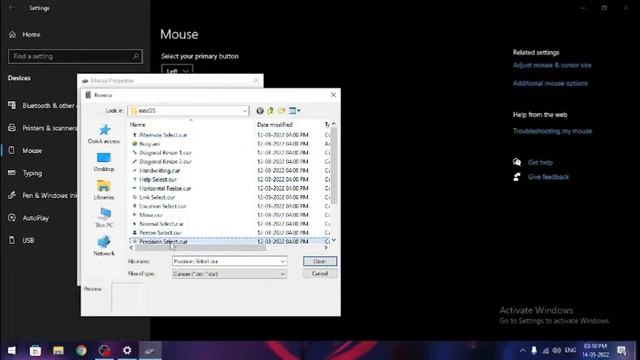
Task: Go to Desktop in Browse sidebar
Action: tap(104, 162)
